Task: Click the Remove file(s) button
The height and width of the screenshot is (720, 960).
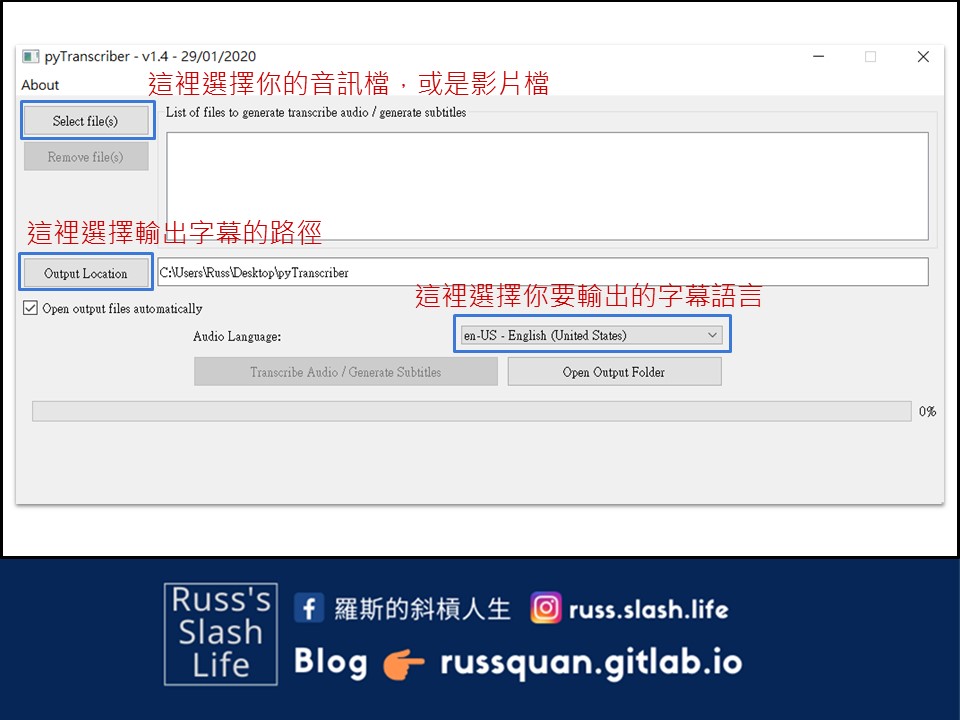Action: coord(86,157)
